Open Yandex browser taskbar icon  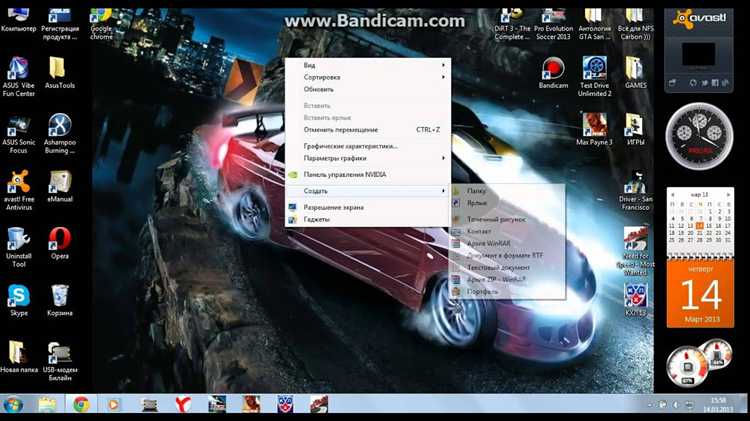pyautogui.click(x=182, y=405)
